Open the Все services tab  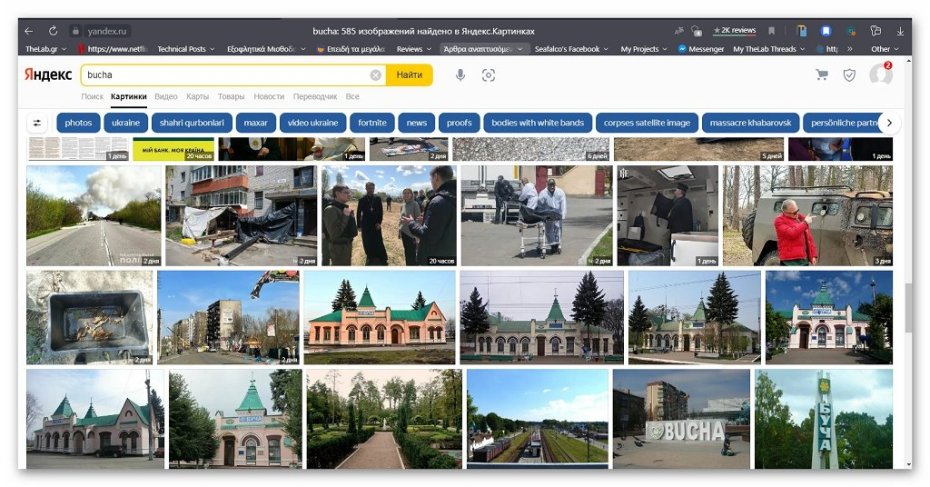[352, 96]
